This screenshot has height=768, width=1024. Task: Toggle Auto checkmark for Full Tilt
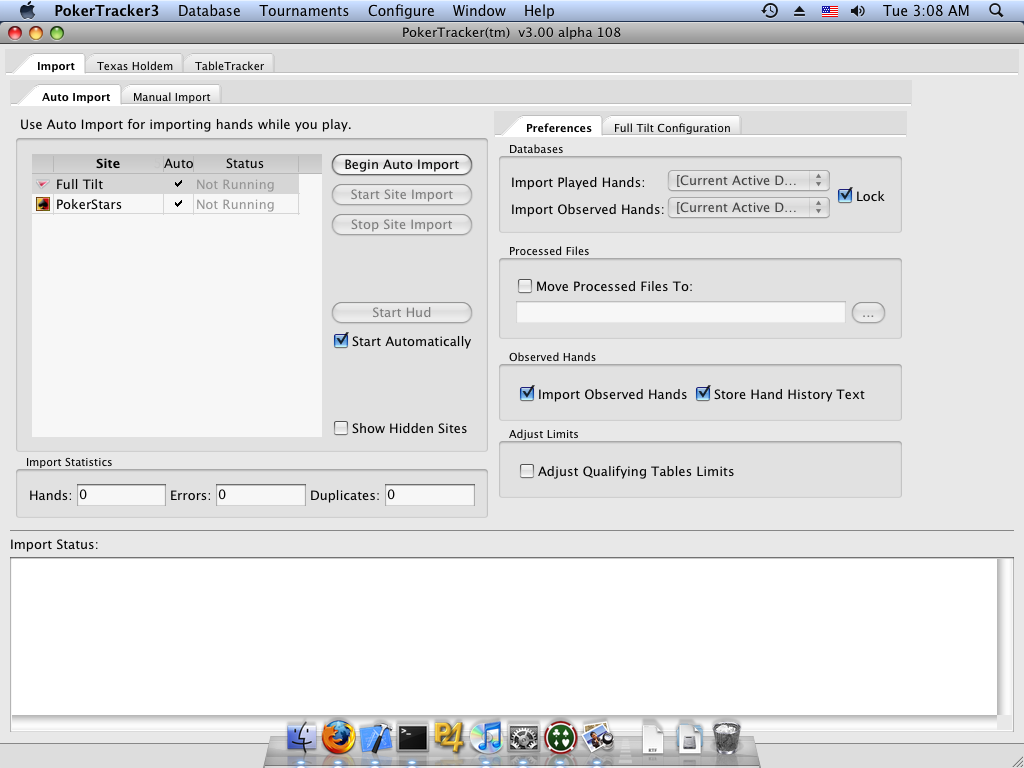pos(178,184)
